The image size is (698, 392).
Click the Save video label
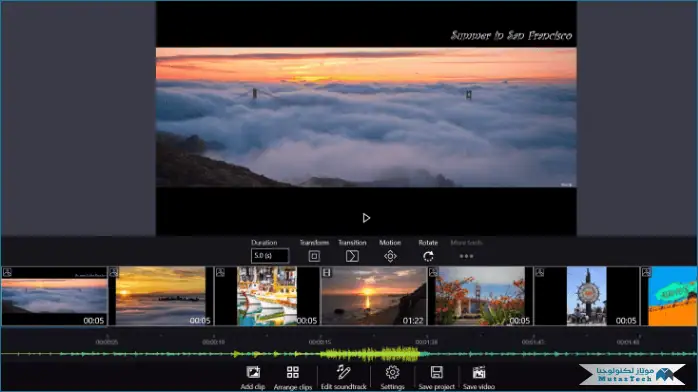click(x=479, y=387)
